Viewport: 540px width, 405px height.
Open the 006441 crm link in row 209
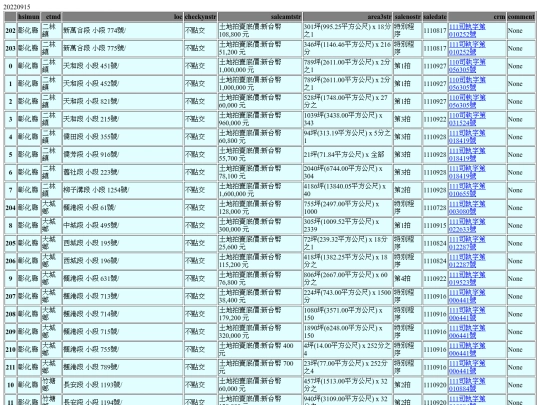(x=467, y=332)
